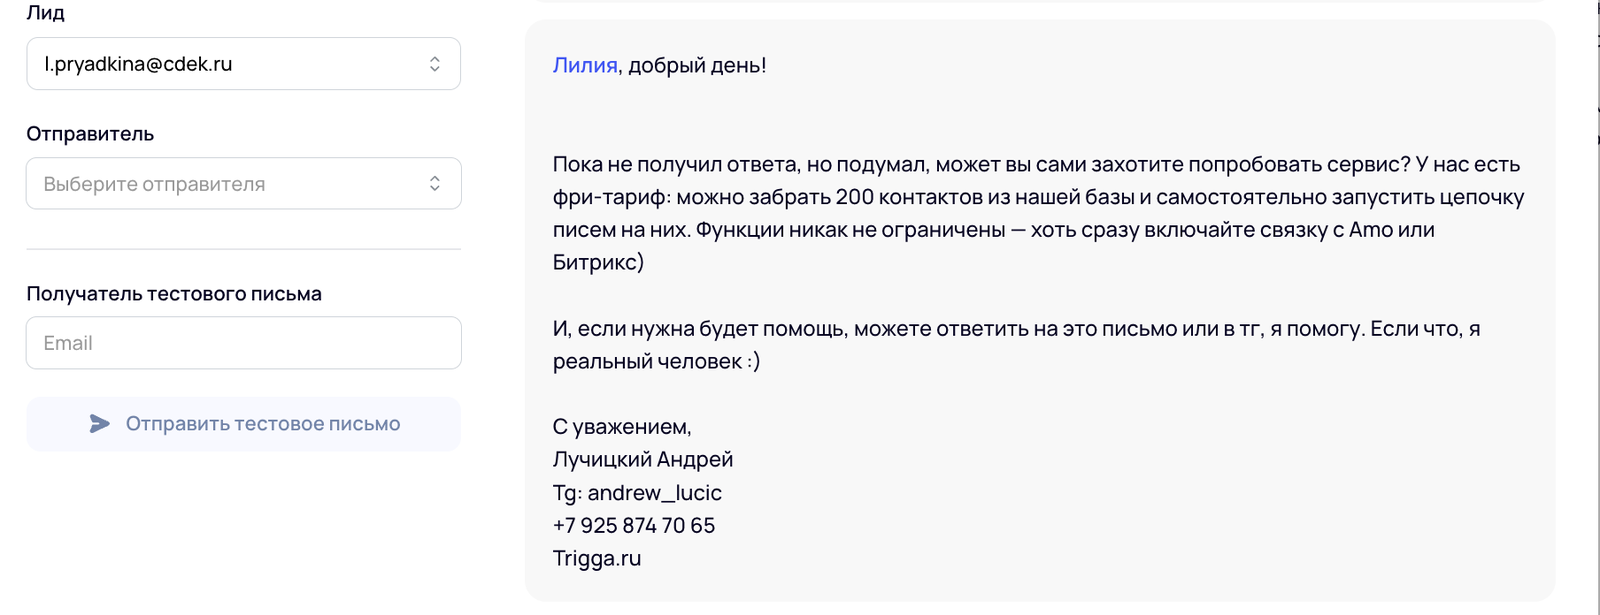Click the signature name "Лучицкий Андрей"
Image resolution: width=1600 pixels, height=615 pixels.
[x=643, y=460]
